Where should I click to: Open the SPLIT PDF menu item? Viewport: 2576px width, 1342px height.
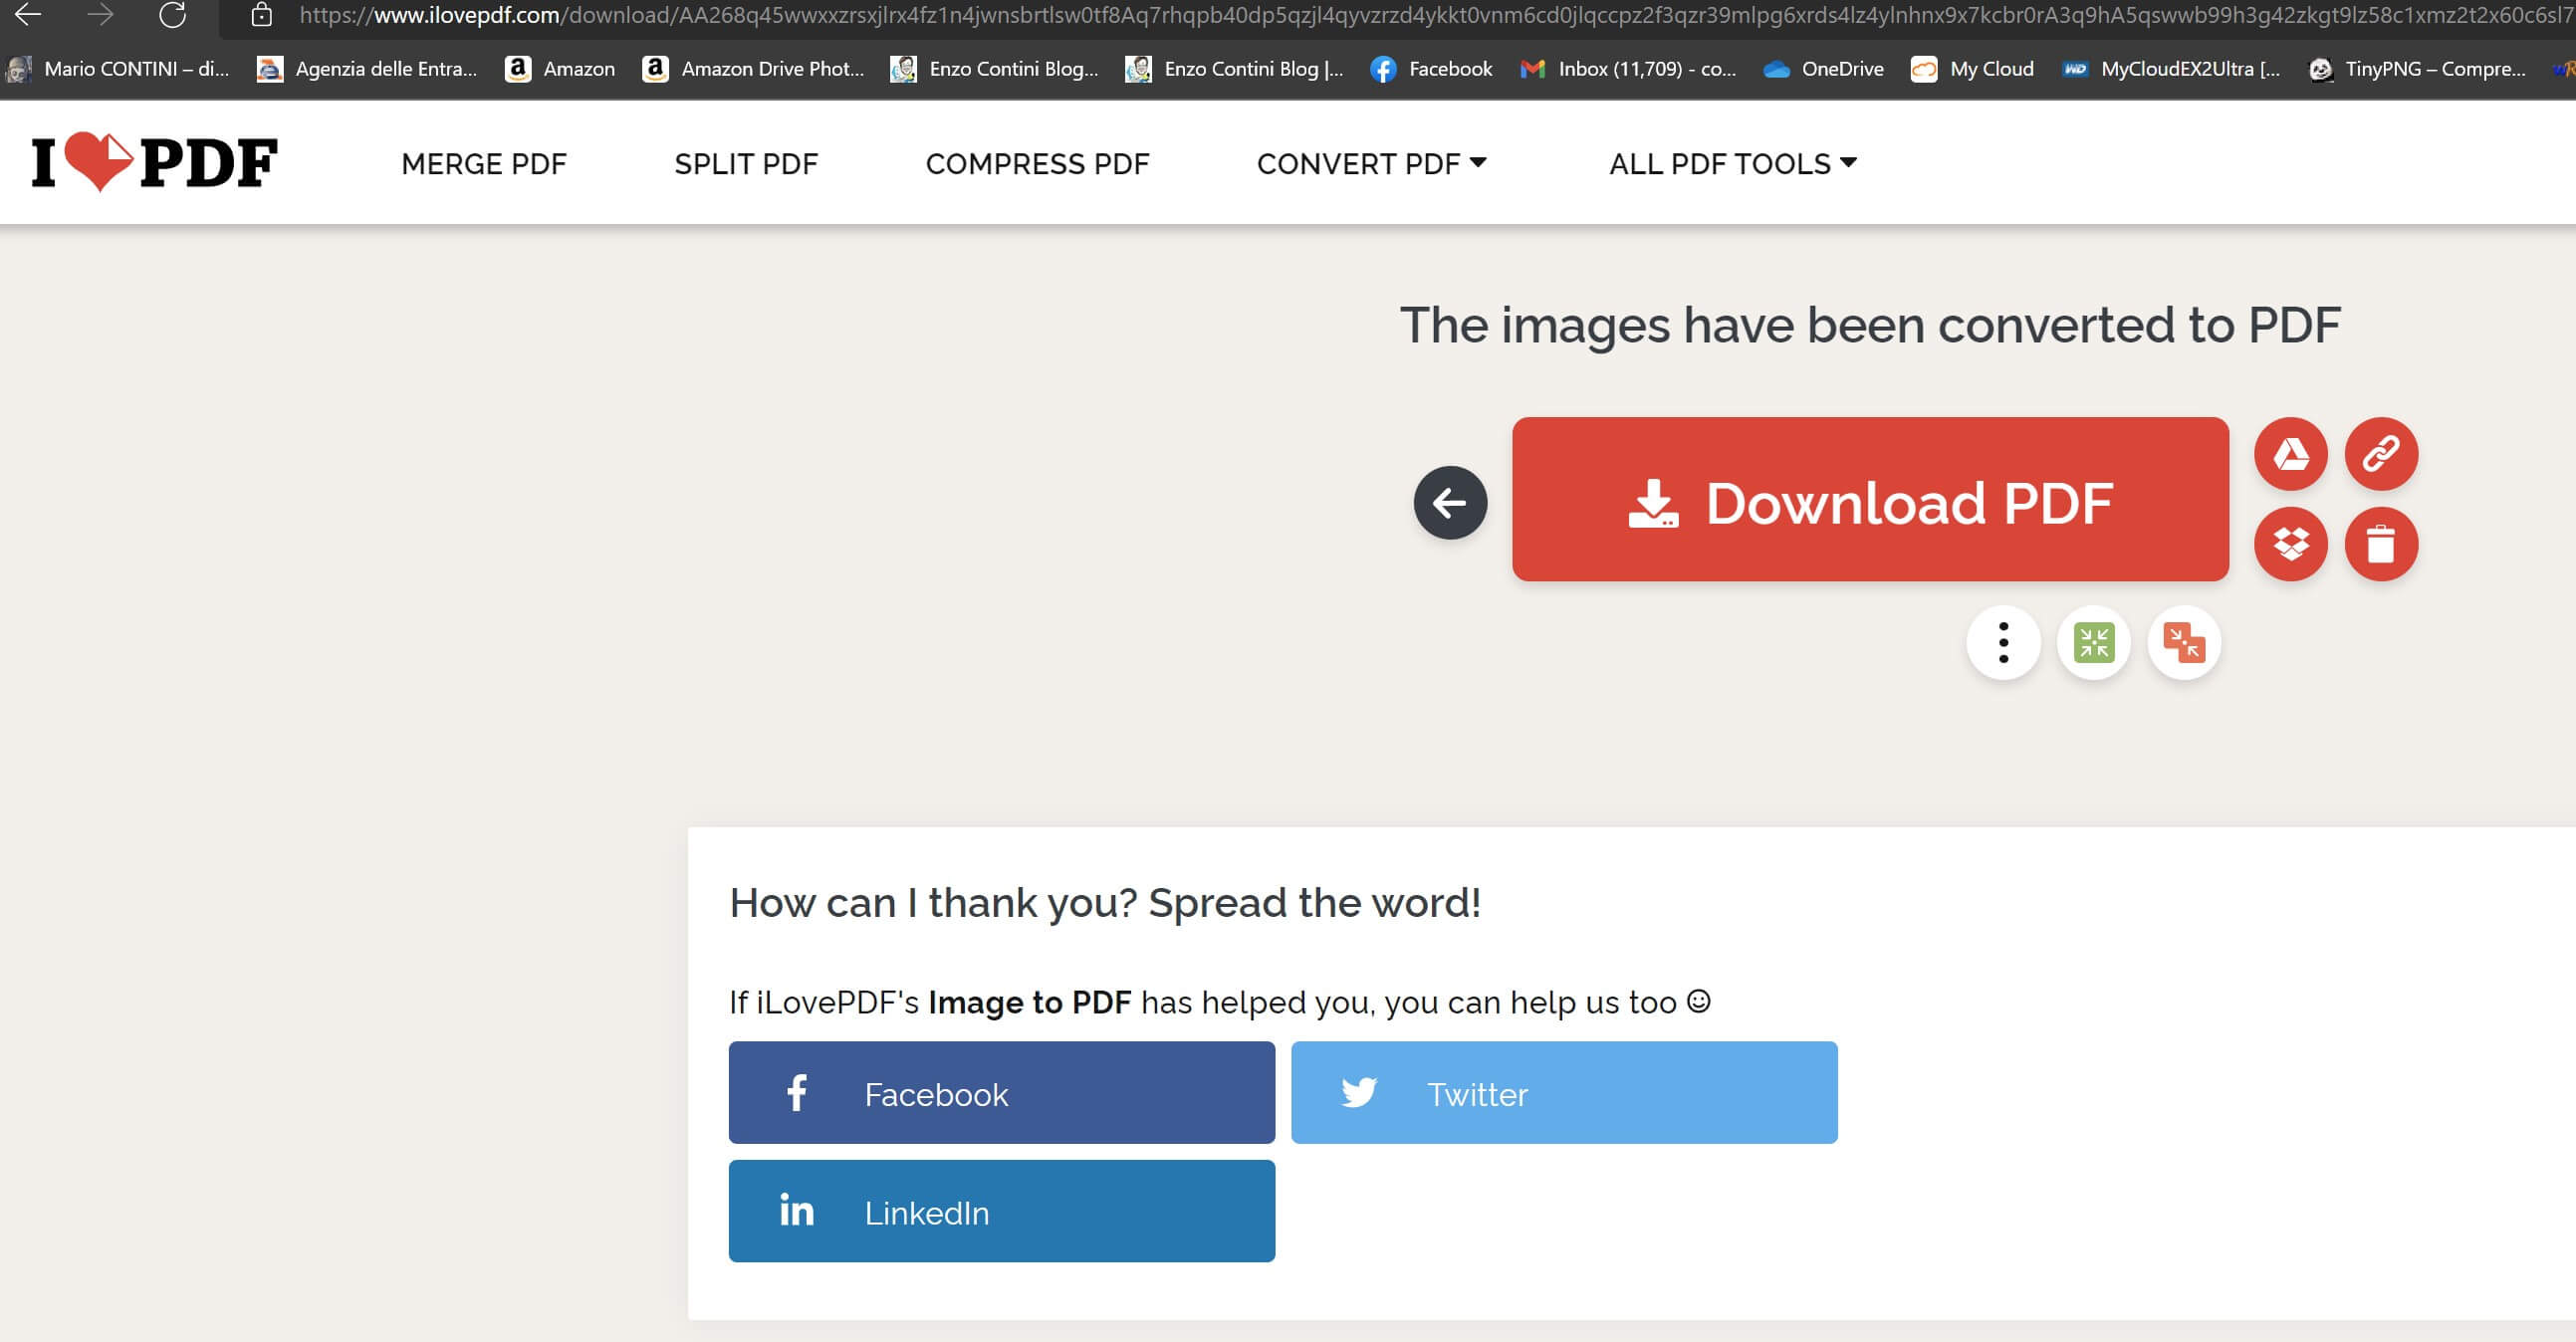coord(746,163)
